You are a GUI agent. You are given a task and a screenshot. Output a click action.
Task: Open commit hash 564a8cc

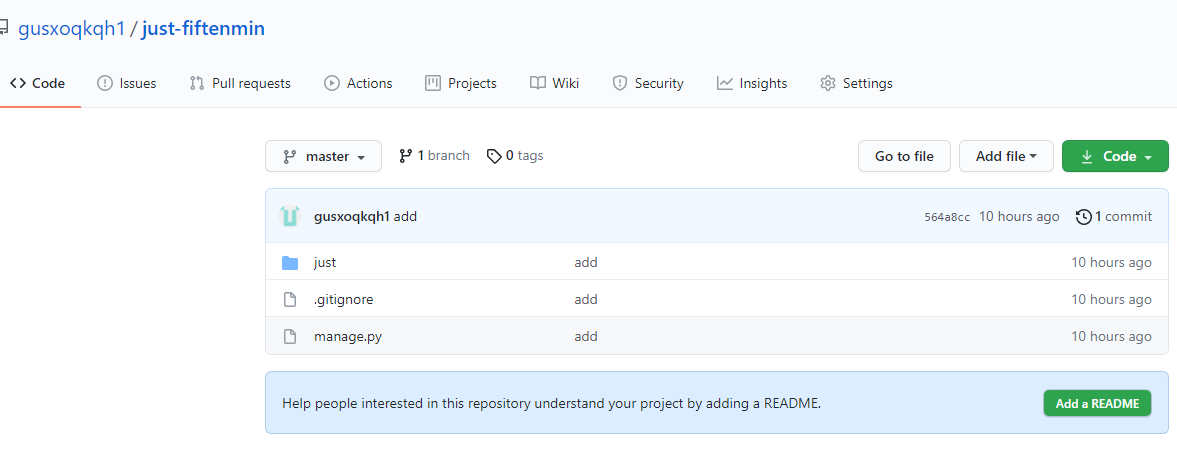(x=947, y=217)
